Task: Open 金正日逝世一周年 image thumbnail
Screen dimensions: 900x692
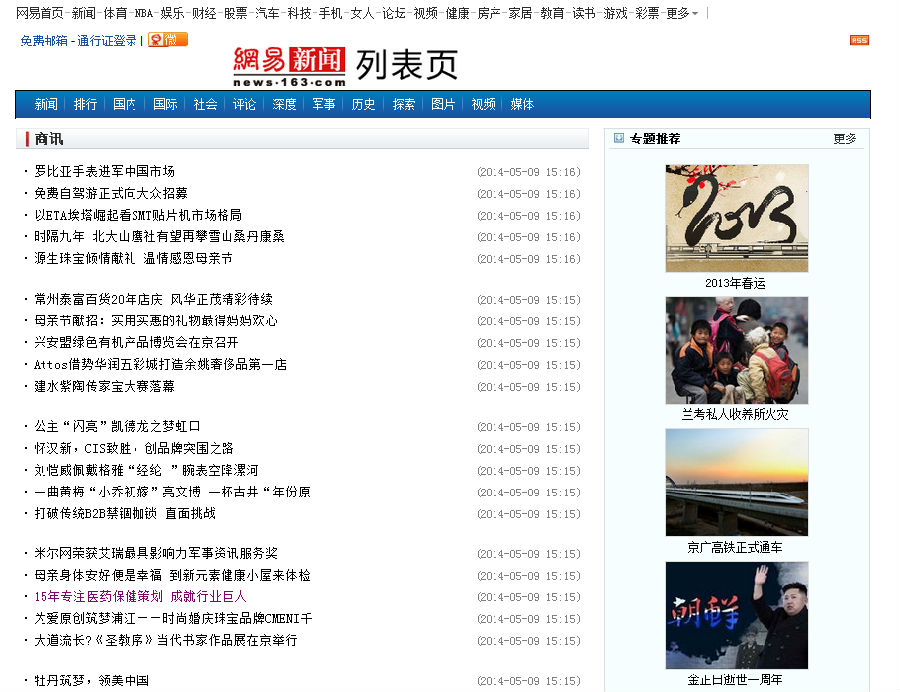Action: 737,615
